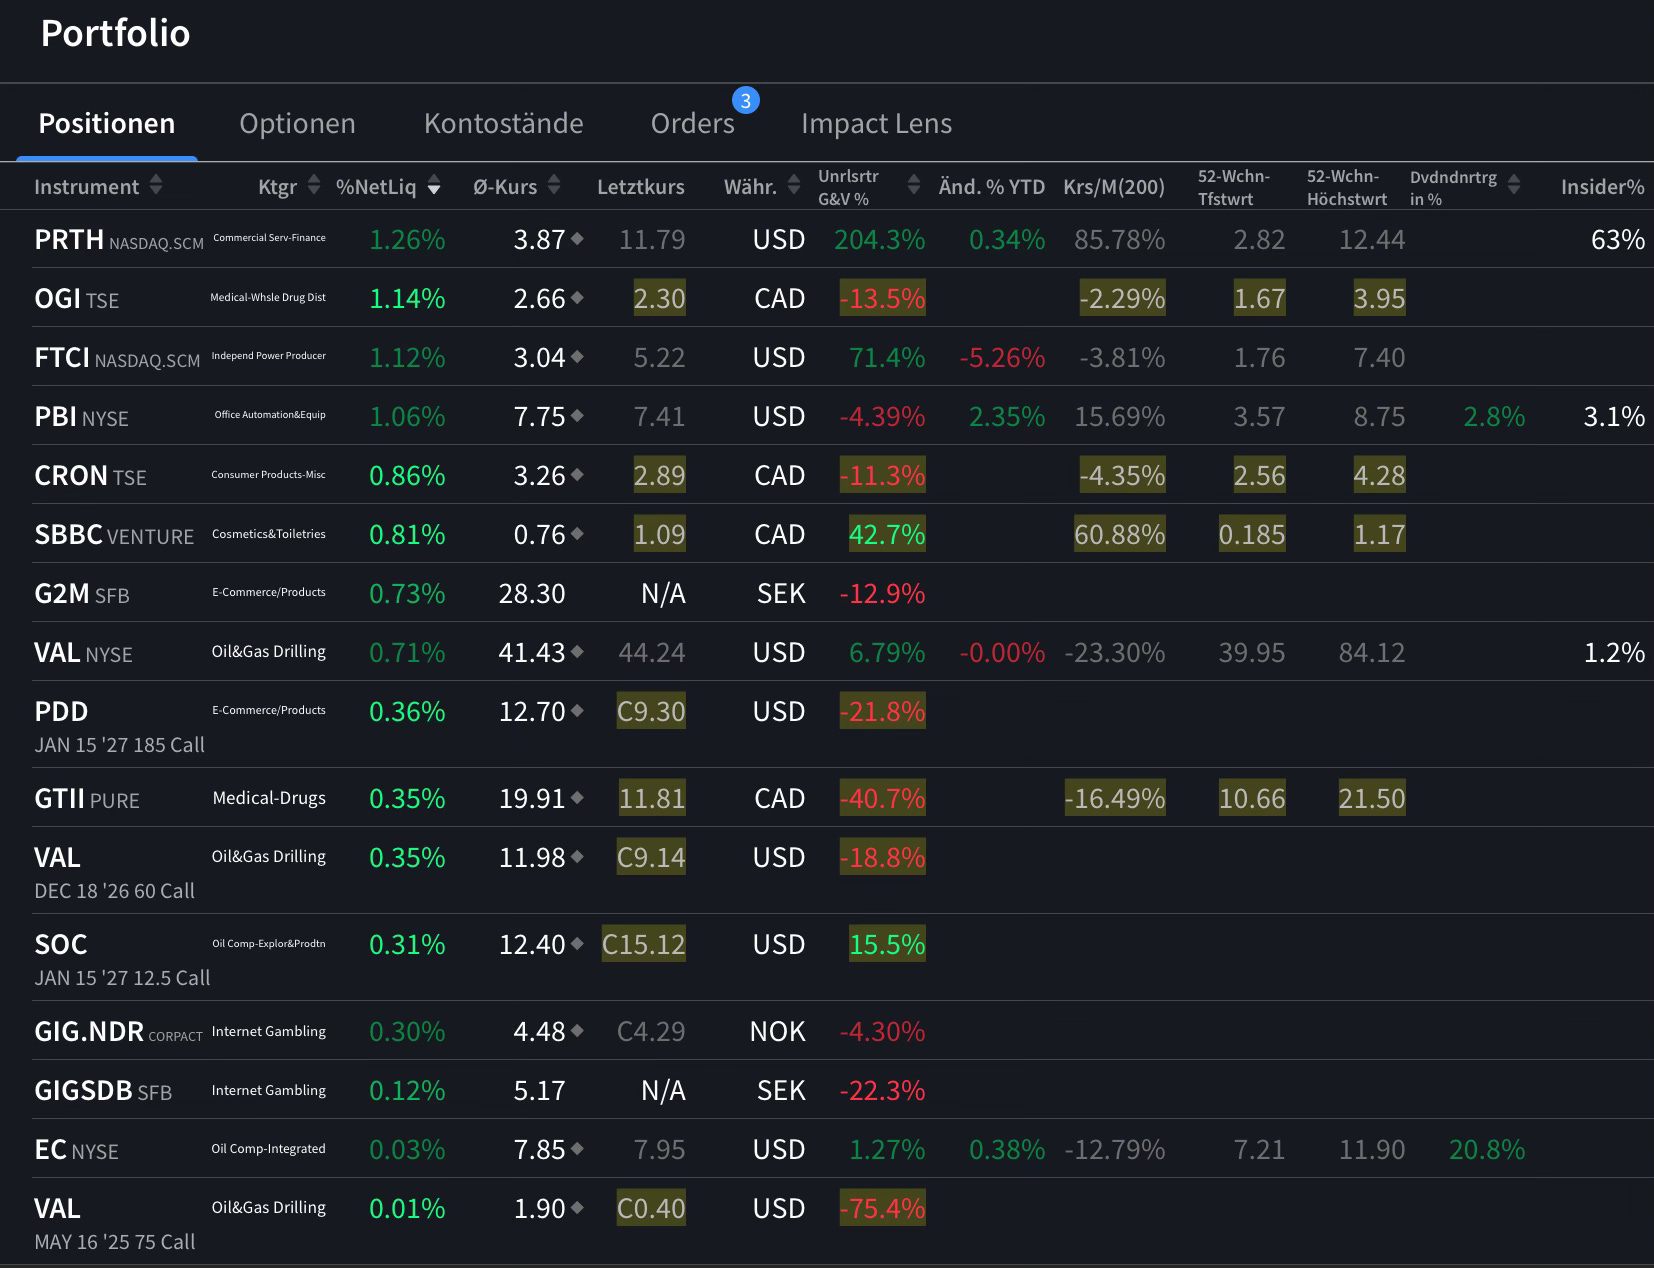
Task: Click PBI dividend yield 2.8%
Action: pyautogui.click(x=1494, y=417)
